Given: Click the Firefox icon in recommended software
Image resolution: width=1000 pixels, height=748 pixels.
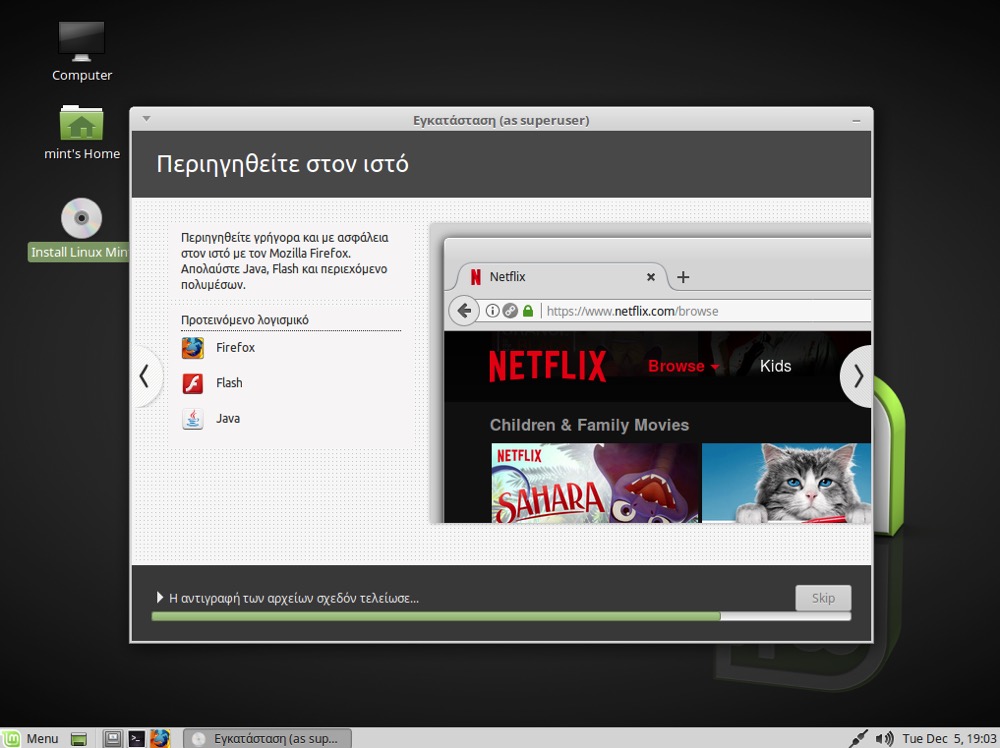Looking at the screenshot, I should 193,348.
